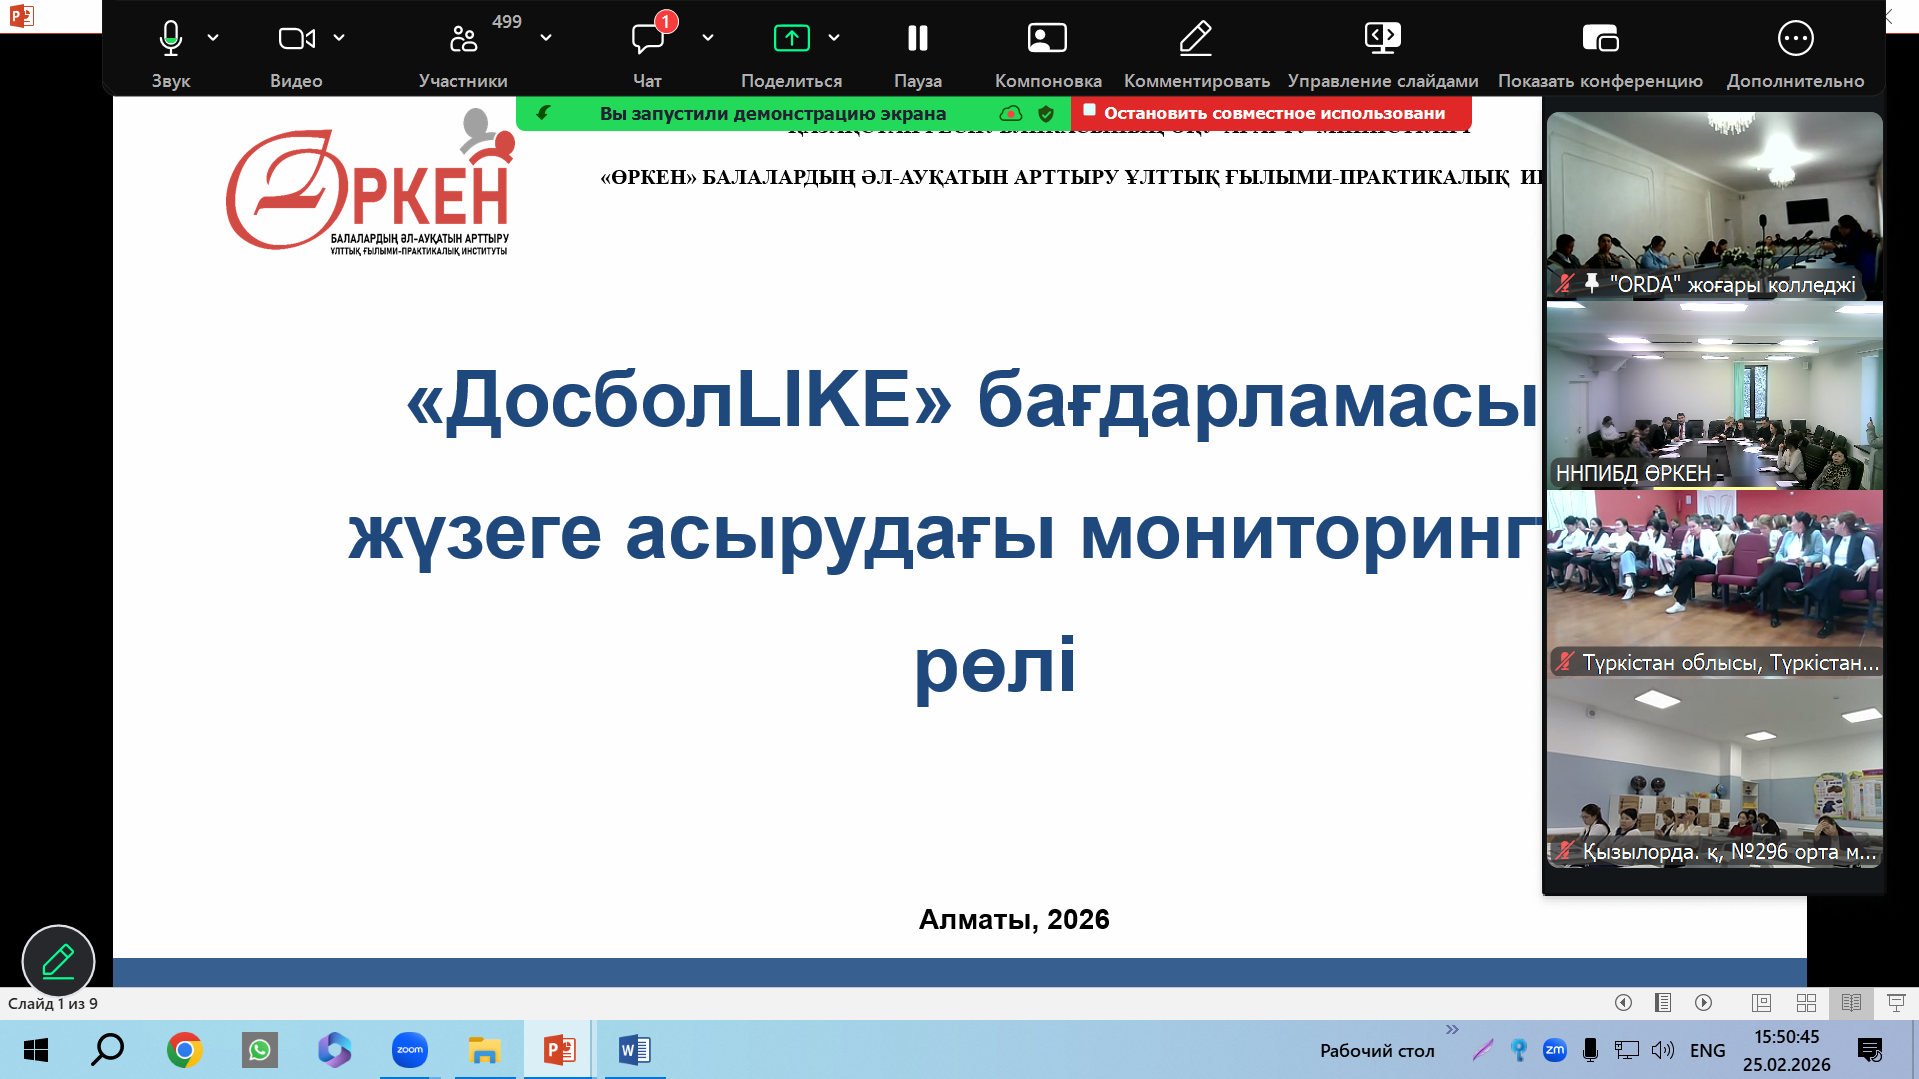Switch to Slide Sorter view
Viewport: 1919px width, 1079px height.
coord(1806,1003)
